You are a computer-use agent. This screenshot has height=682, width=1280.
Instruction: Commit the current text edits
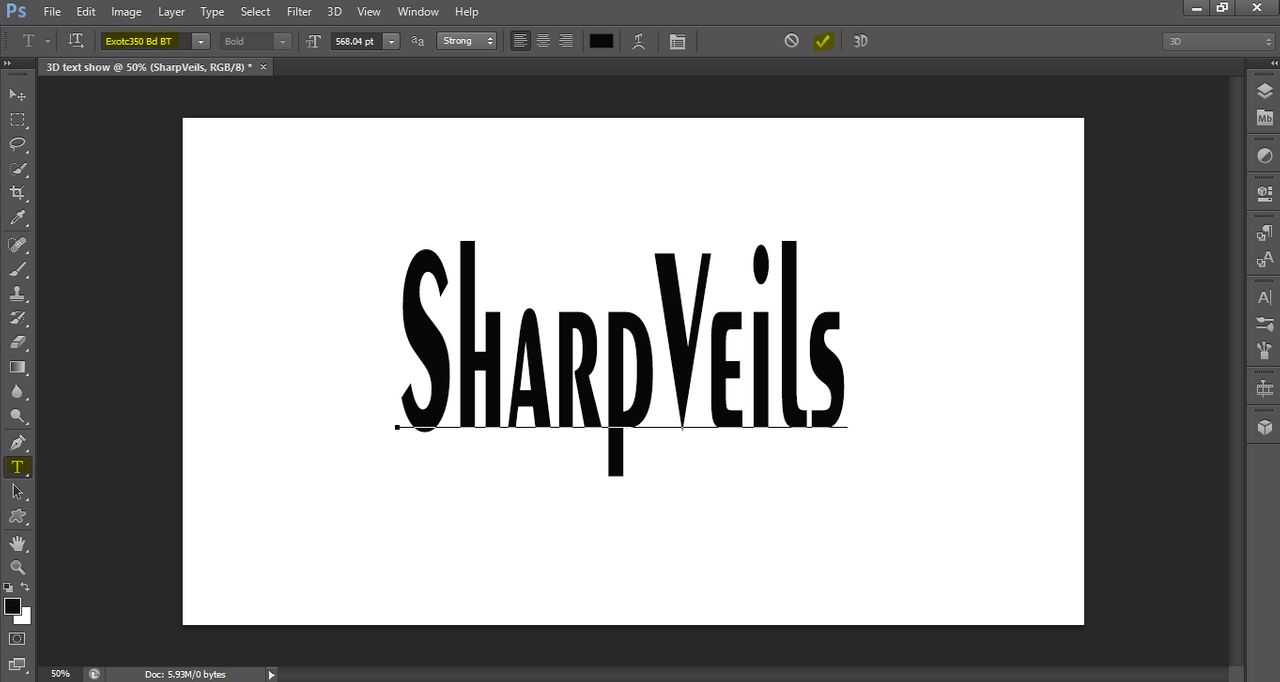(822, 41)
